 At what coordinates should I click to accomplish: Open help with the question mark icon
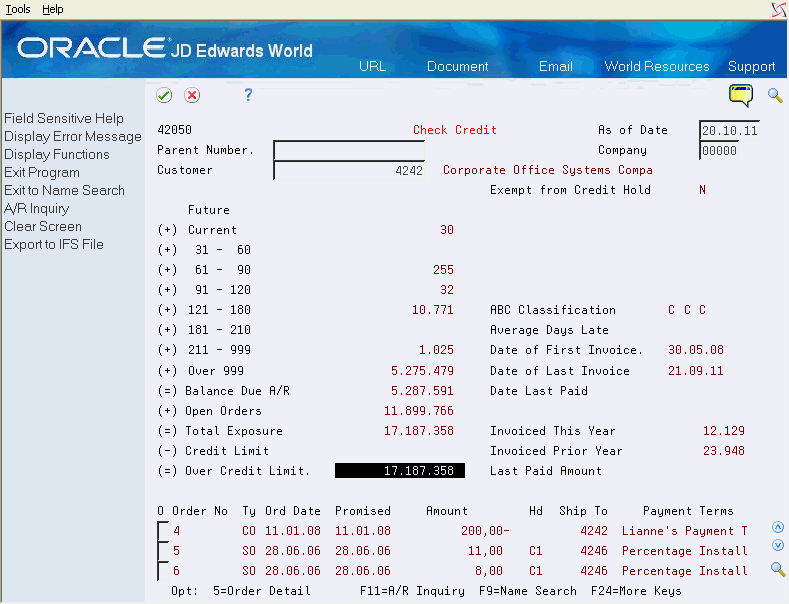click(248, 95)
